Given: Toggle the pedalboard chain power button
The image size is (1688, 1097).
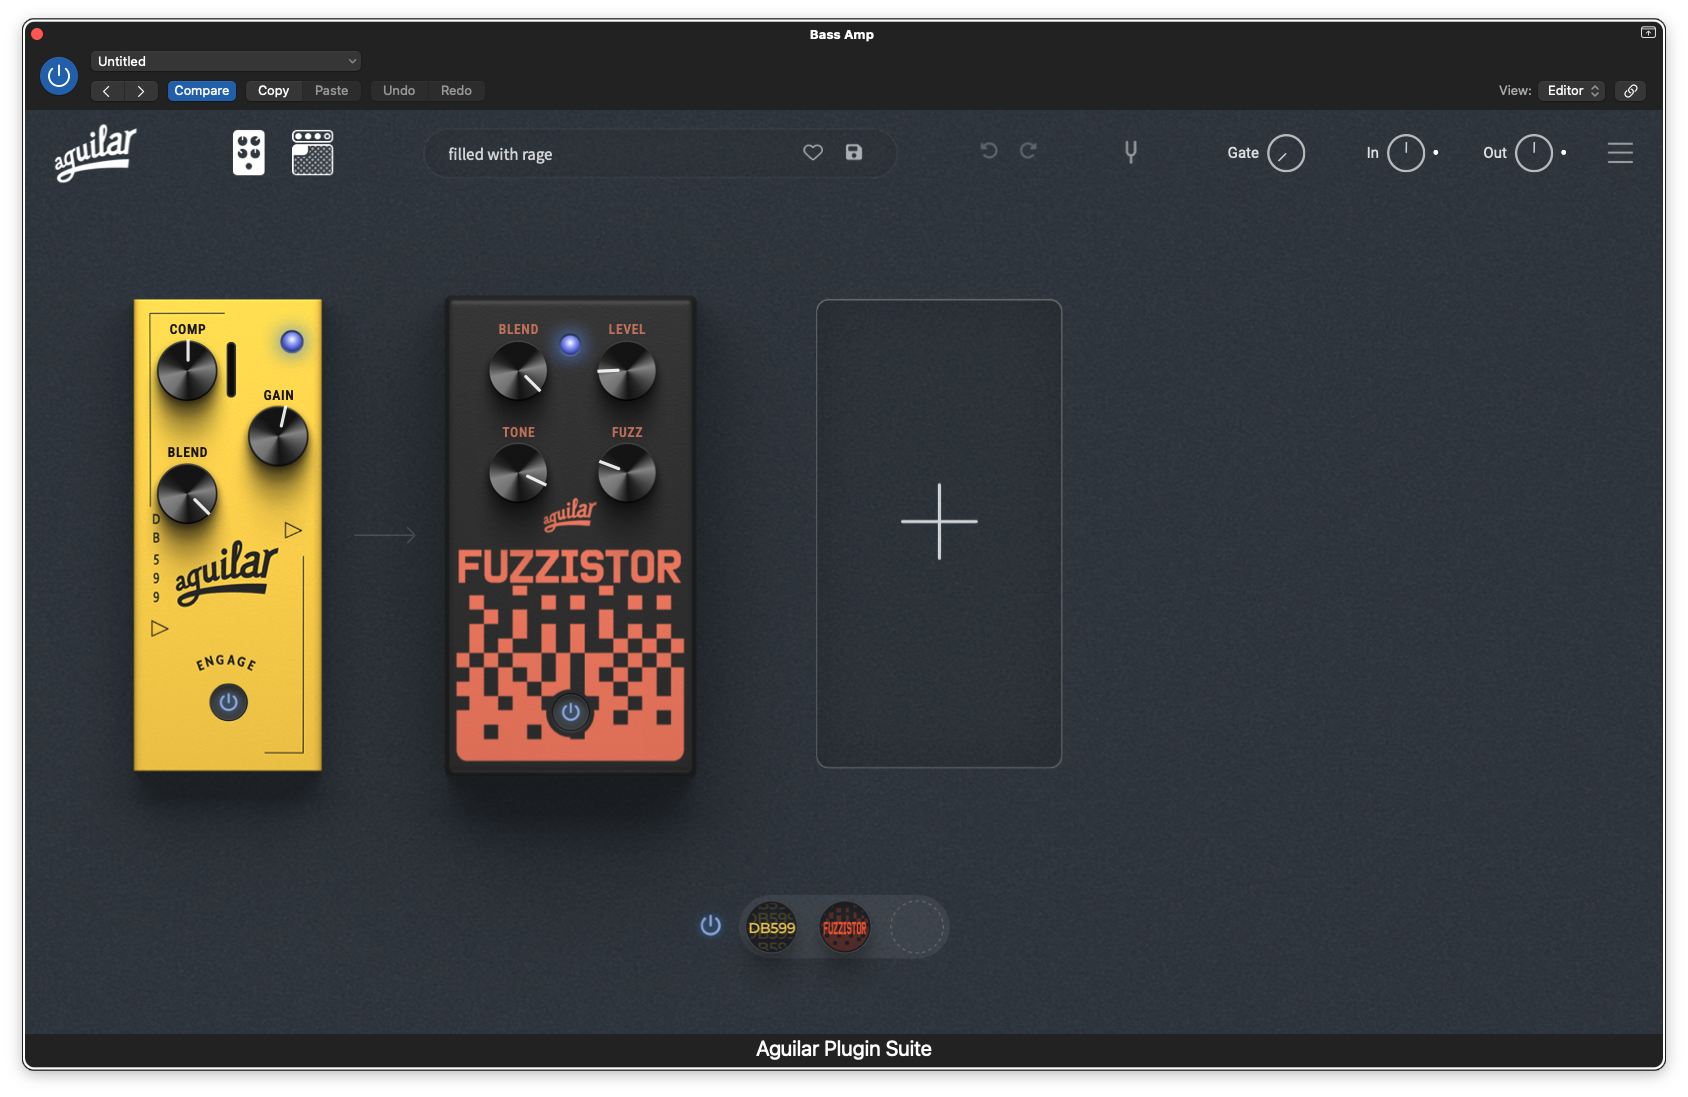Looking at the screenshot, I should coord(711,926).
